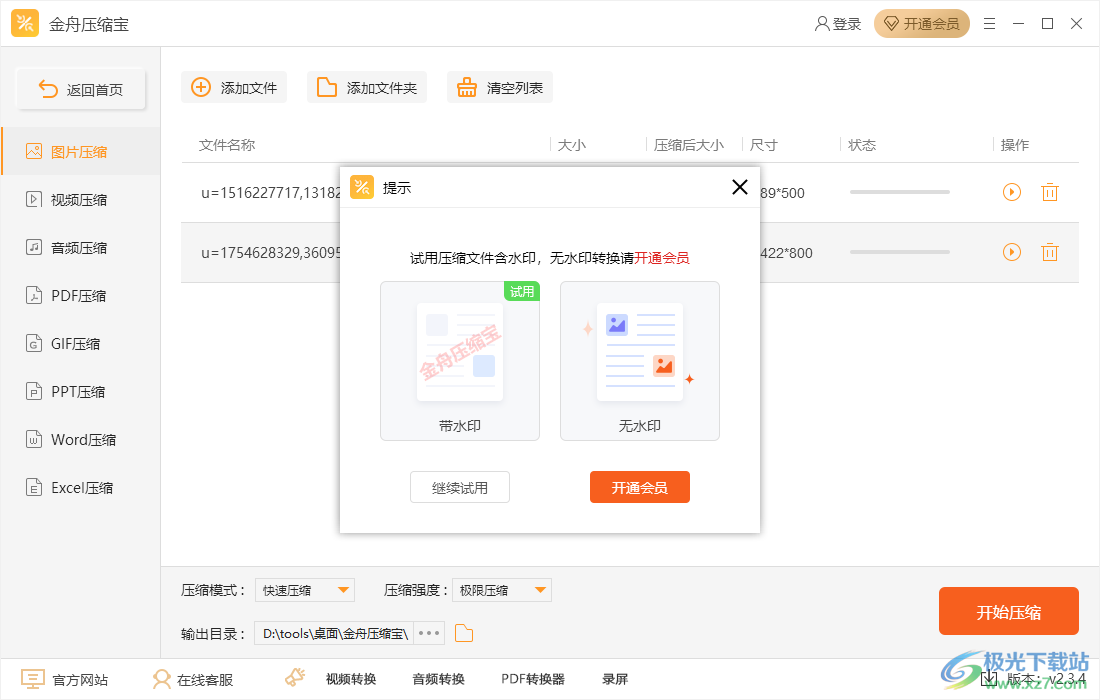Click progress bar of the 422*800 row

(899, 252)
